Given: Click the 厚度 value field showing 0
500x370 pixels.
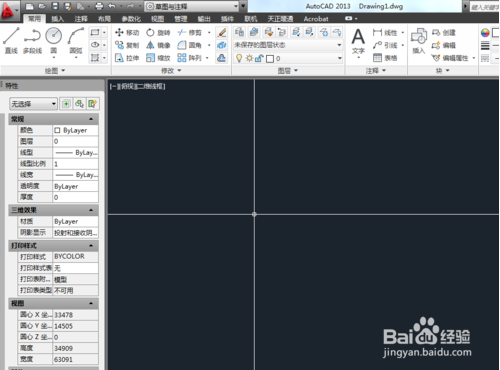Looking at the screenshot, I should point(75,197).
